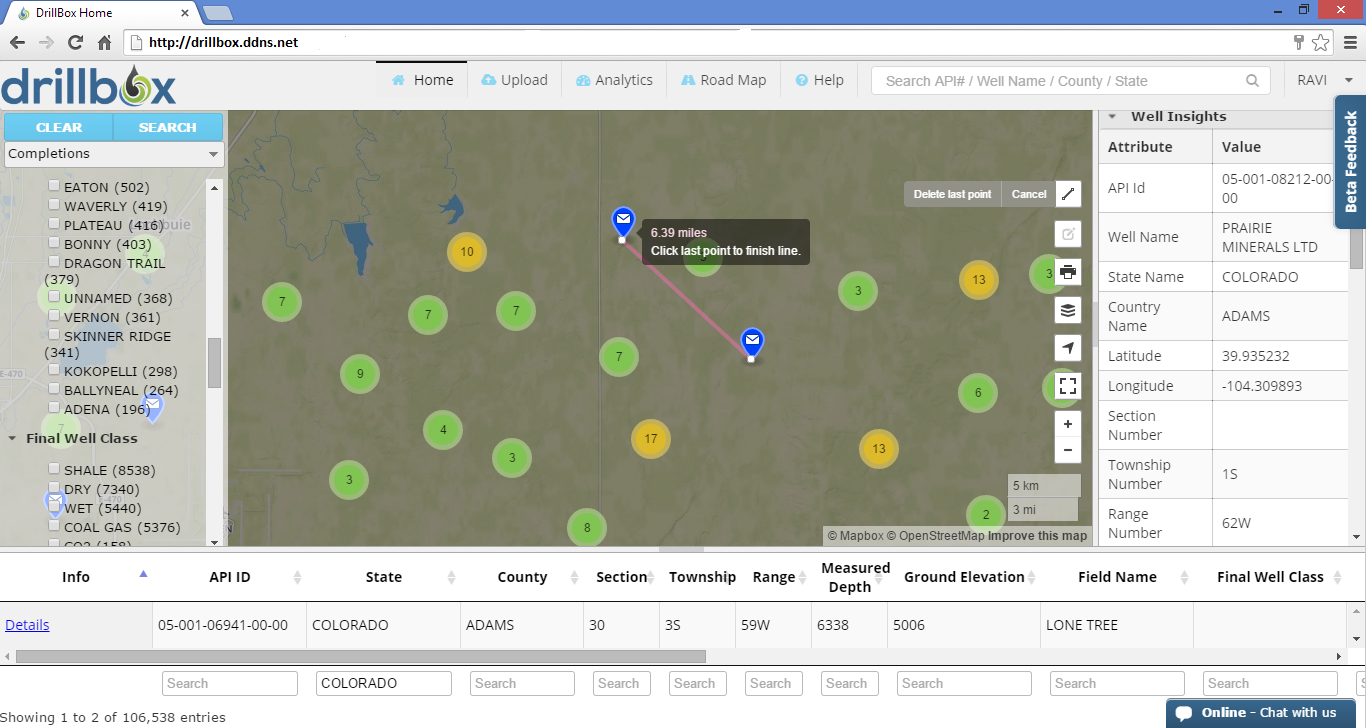This screenshot has width=1366, height=728.
Task: Focus the well search box in header
Action: coord(1058,81)
